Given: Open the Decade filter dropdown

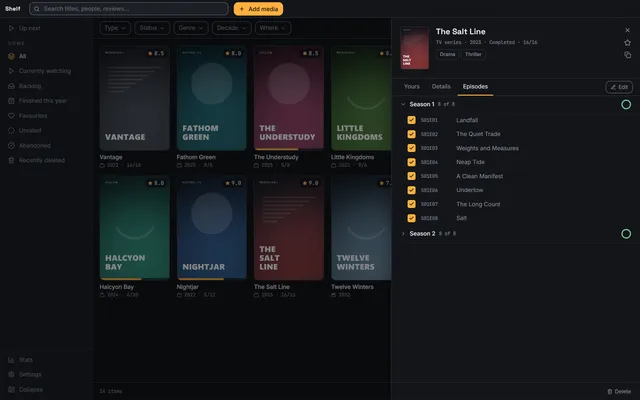Looking at the screenshot, I should click(x=231, y=28).
